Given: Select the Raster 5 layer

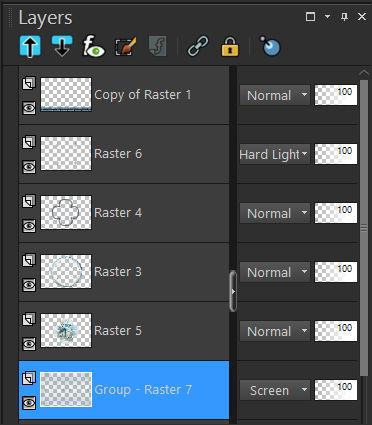Looking at the screenshot, I should pos(124,331).
